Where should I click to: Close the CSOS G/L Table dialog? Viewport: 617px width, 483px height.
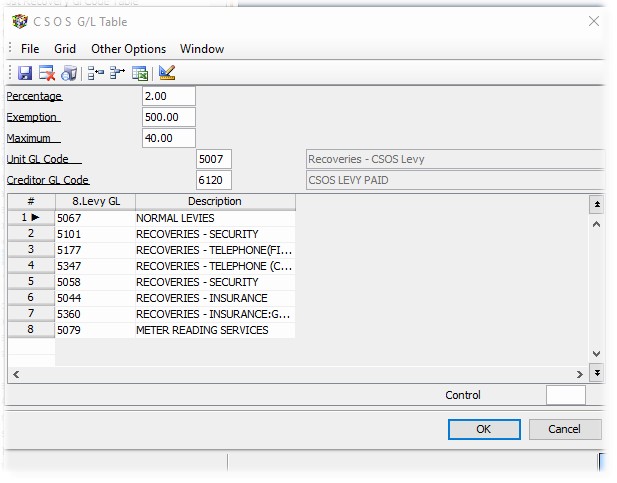[x=594, y=21]
